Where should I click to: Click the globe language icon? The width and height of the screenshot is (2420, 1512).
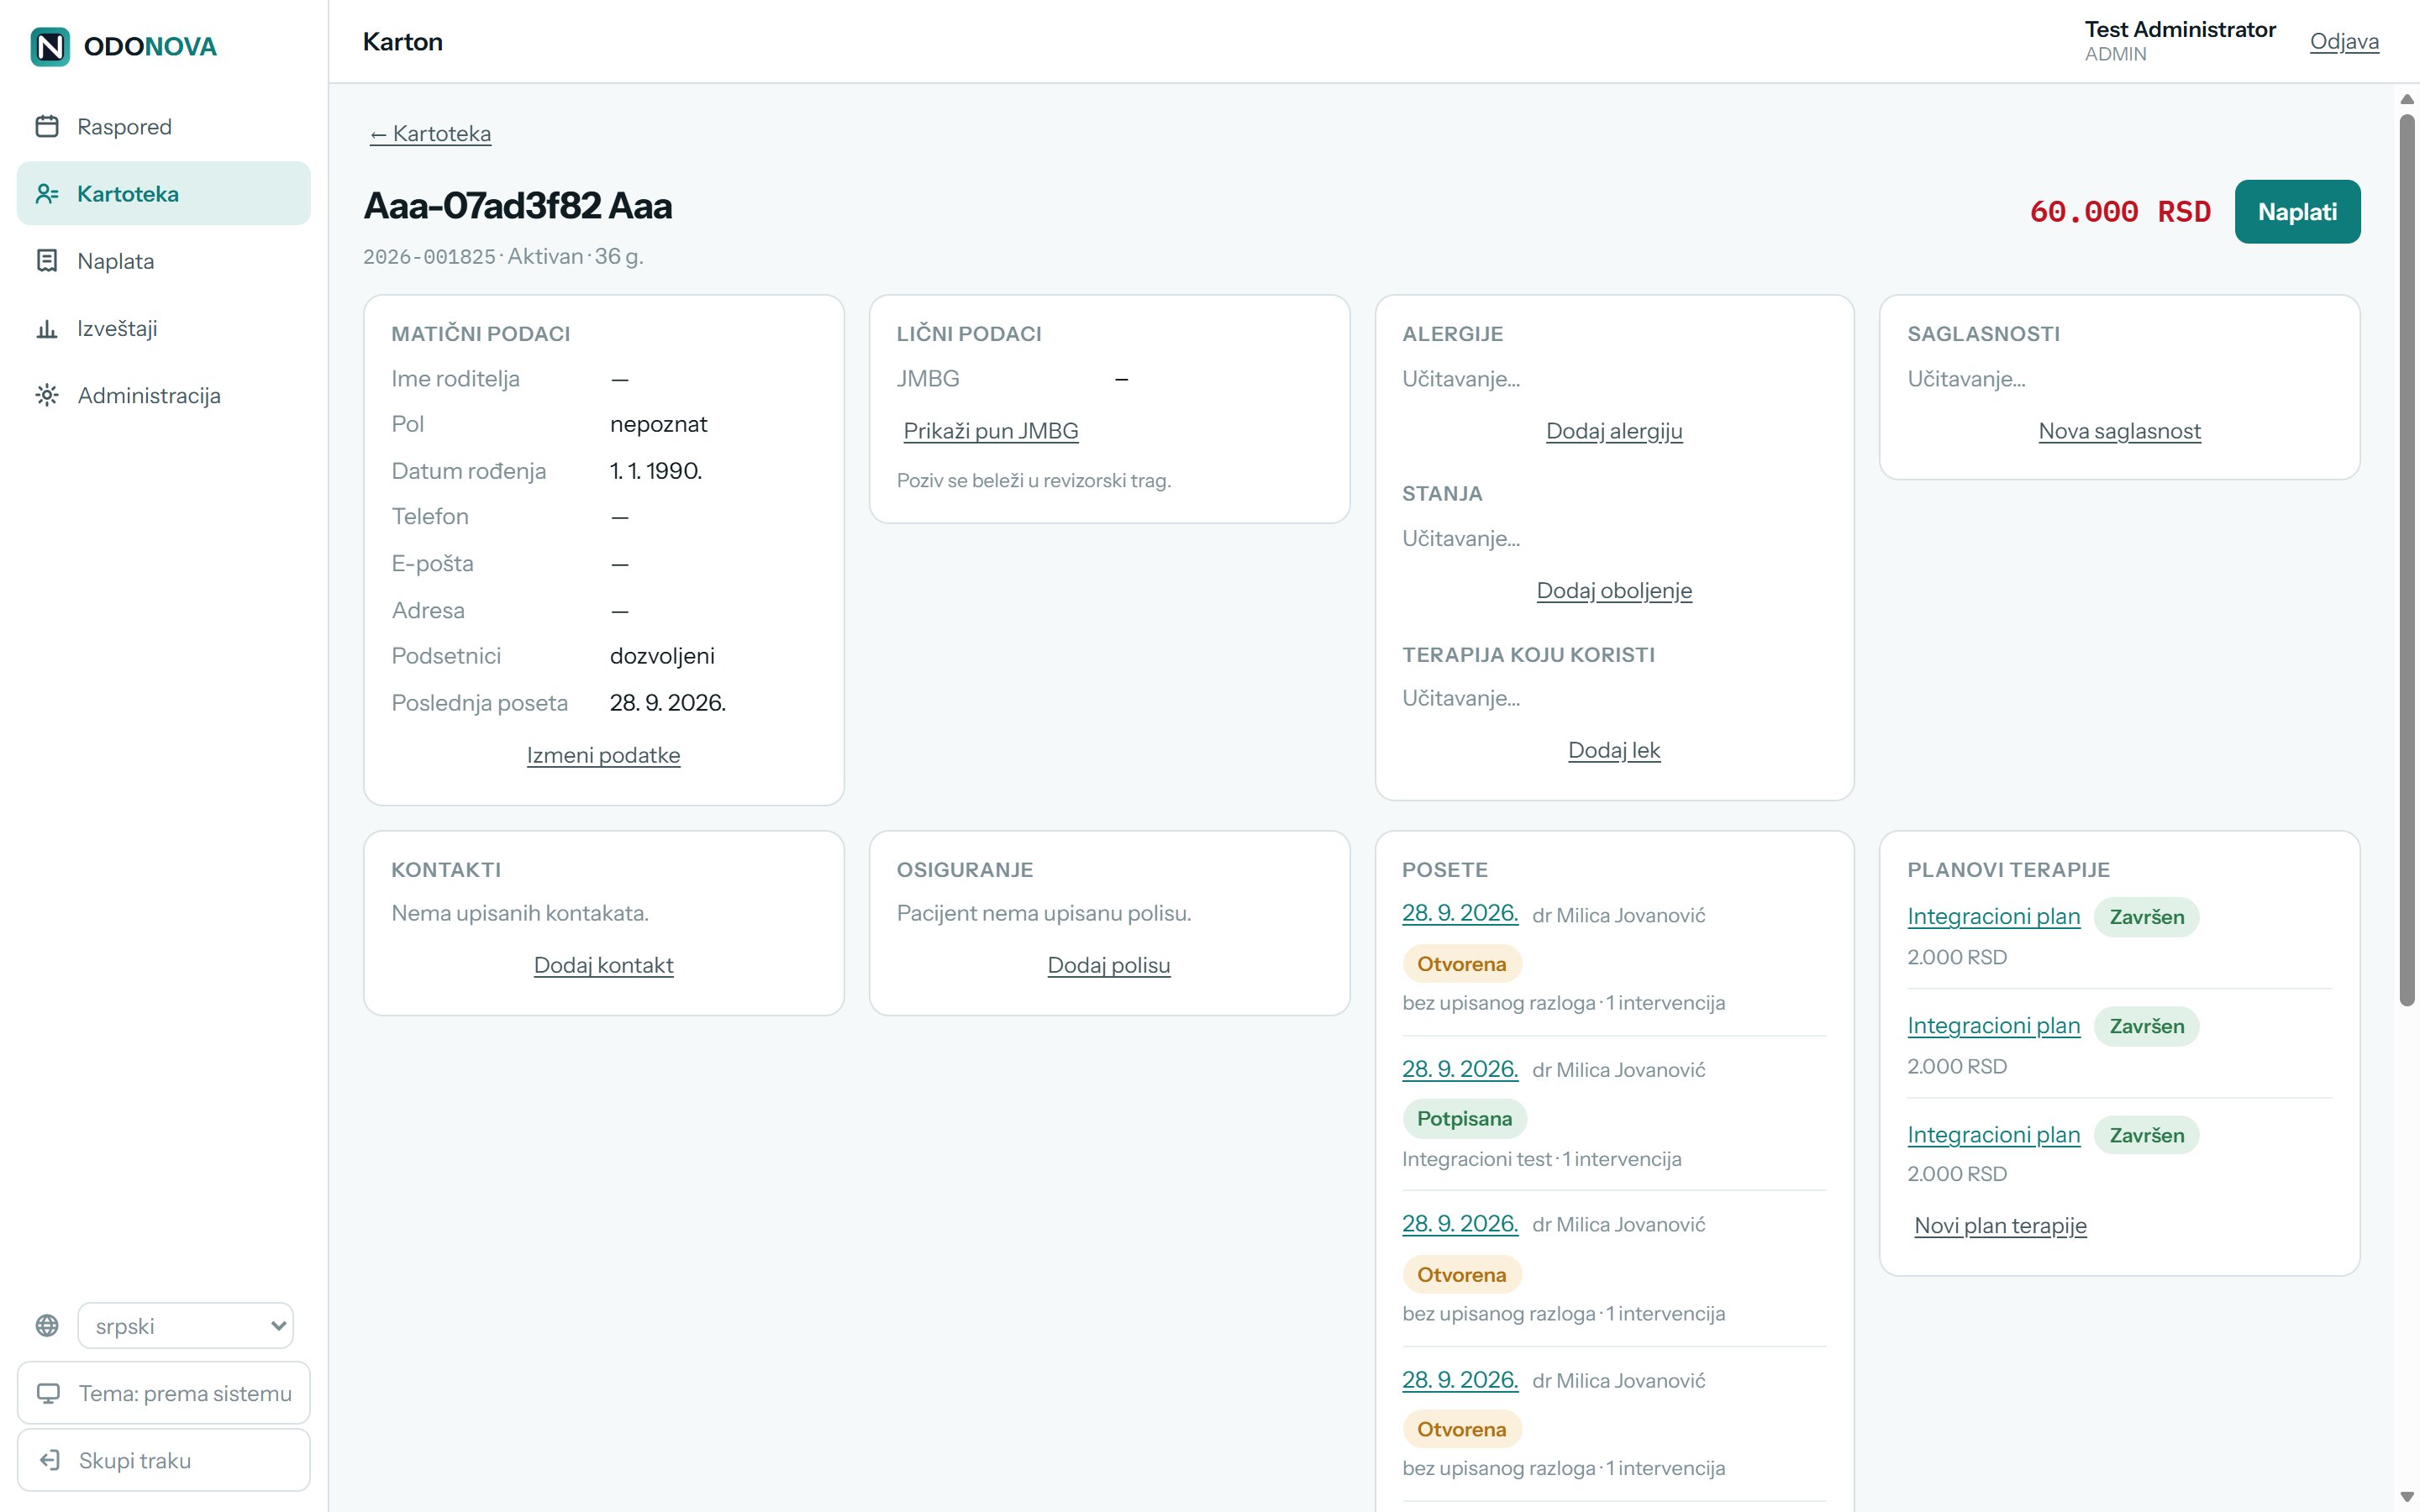tap(47, 1326)
